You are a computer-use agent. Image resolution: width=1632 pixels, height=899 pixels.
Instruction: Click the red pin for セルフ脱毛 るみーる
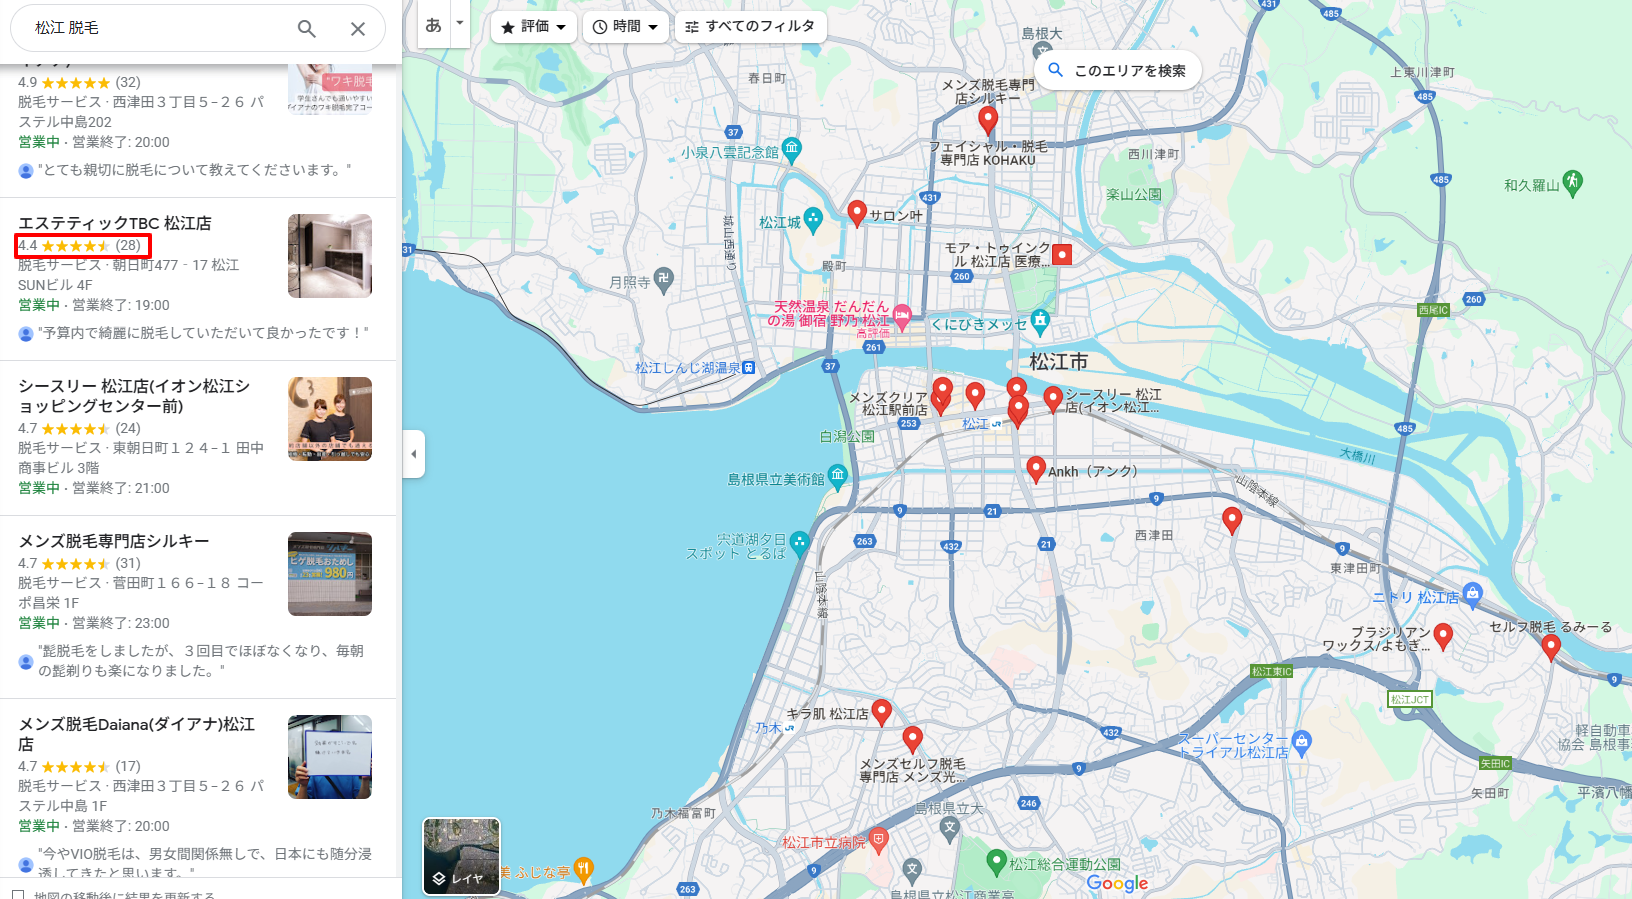tap(1551, 647)
